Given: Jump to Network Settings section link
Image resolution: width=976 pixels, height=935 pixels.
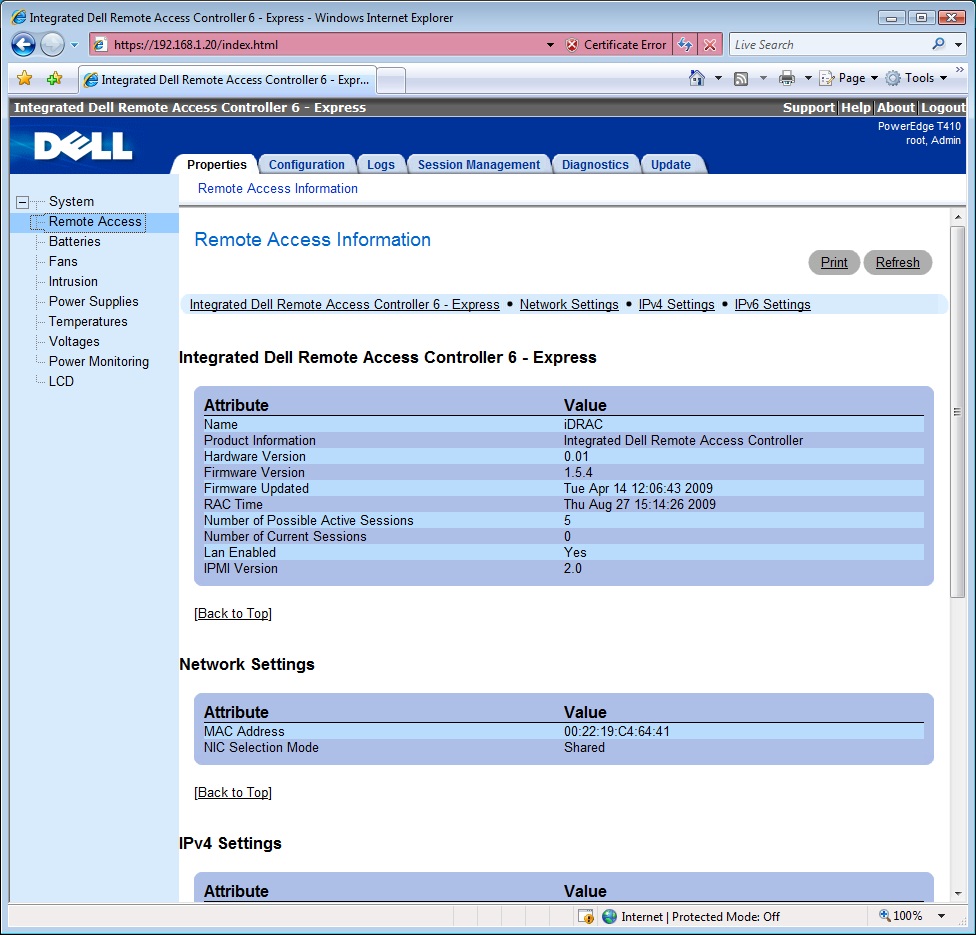Looking at the screenshot, I should (569, 304).
